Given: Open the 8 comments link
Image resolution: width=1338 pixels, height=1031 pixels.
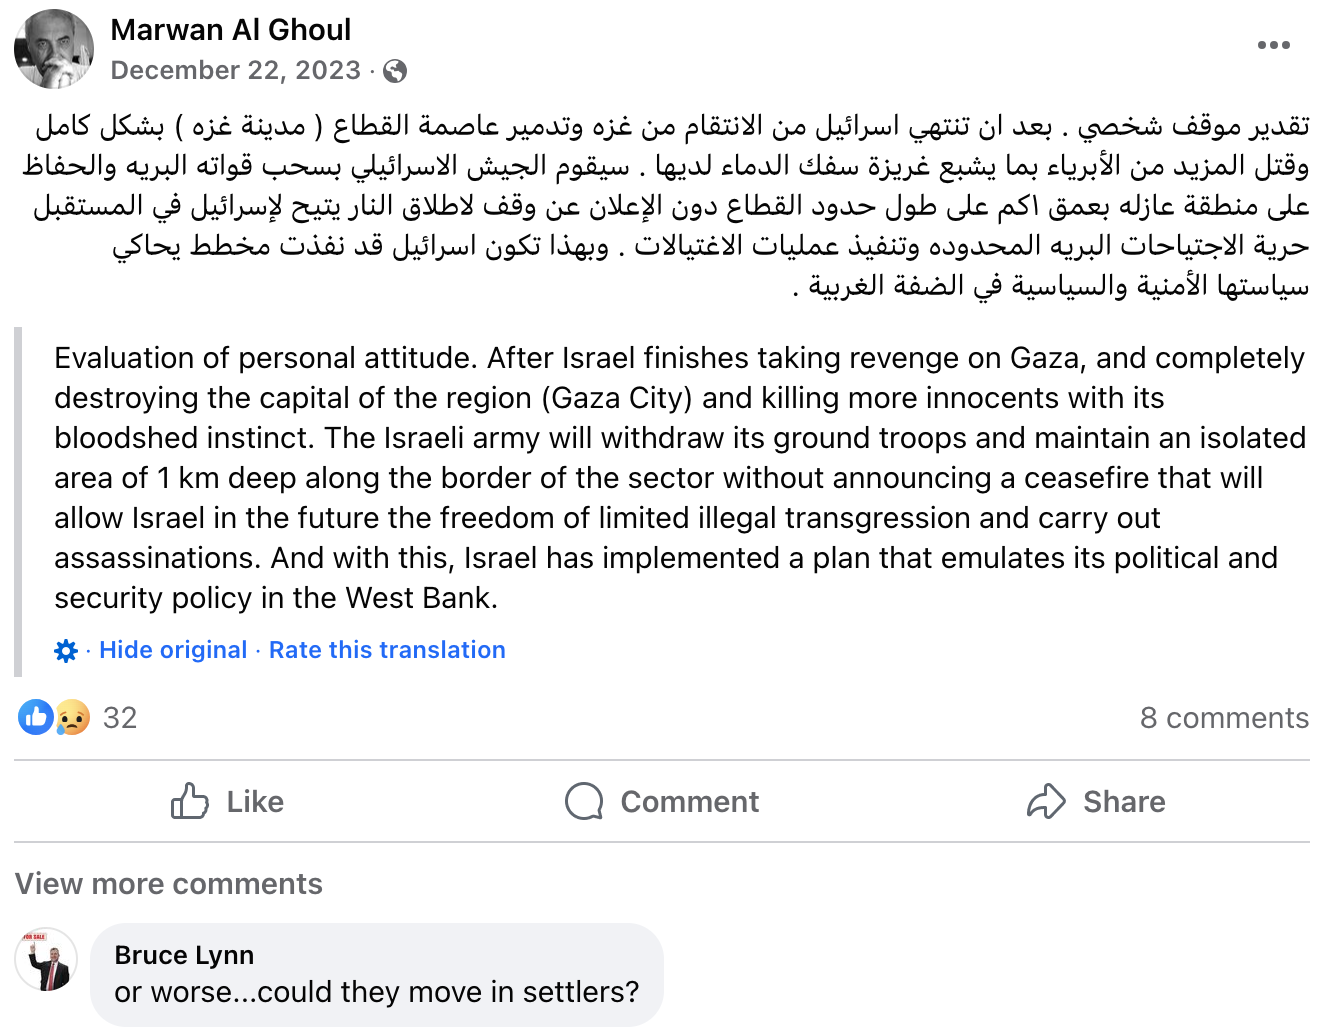Looking at the screenshot, I should pyautogui.click(x=1224, y=718).
